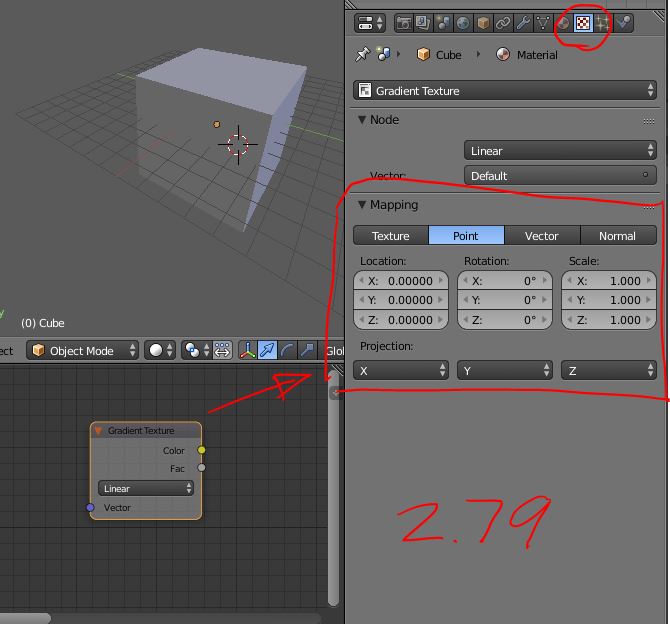Click the Vector Default input field
Viewport: 670px width, 624px height.
click(x=560, y=176)
